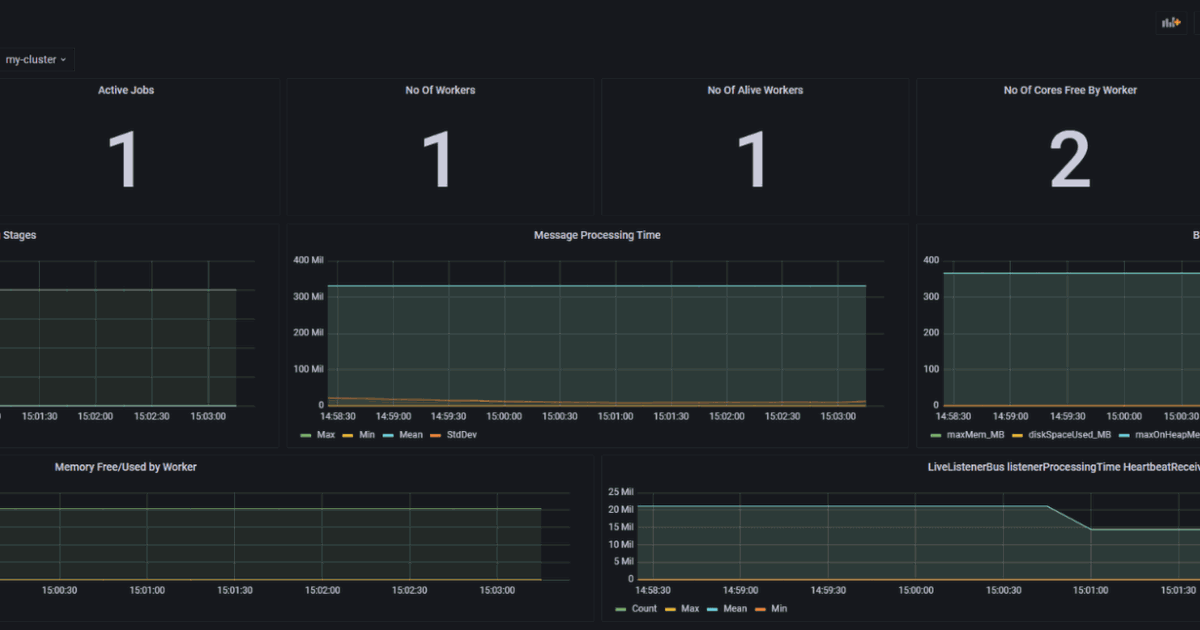Open No Of Cores Free By Worker title

[1070, 90]
